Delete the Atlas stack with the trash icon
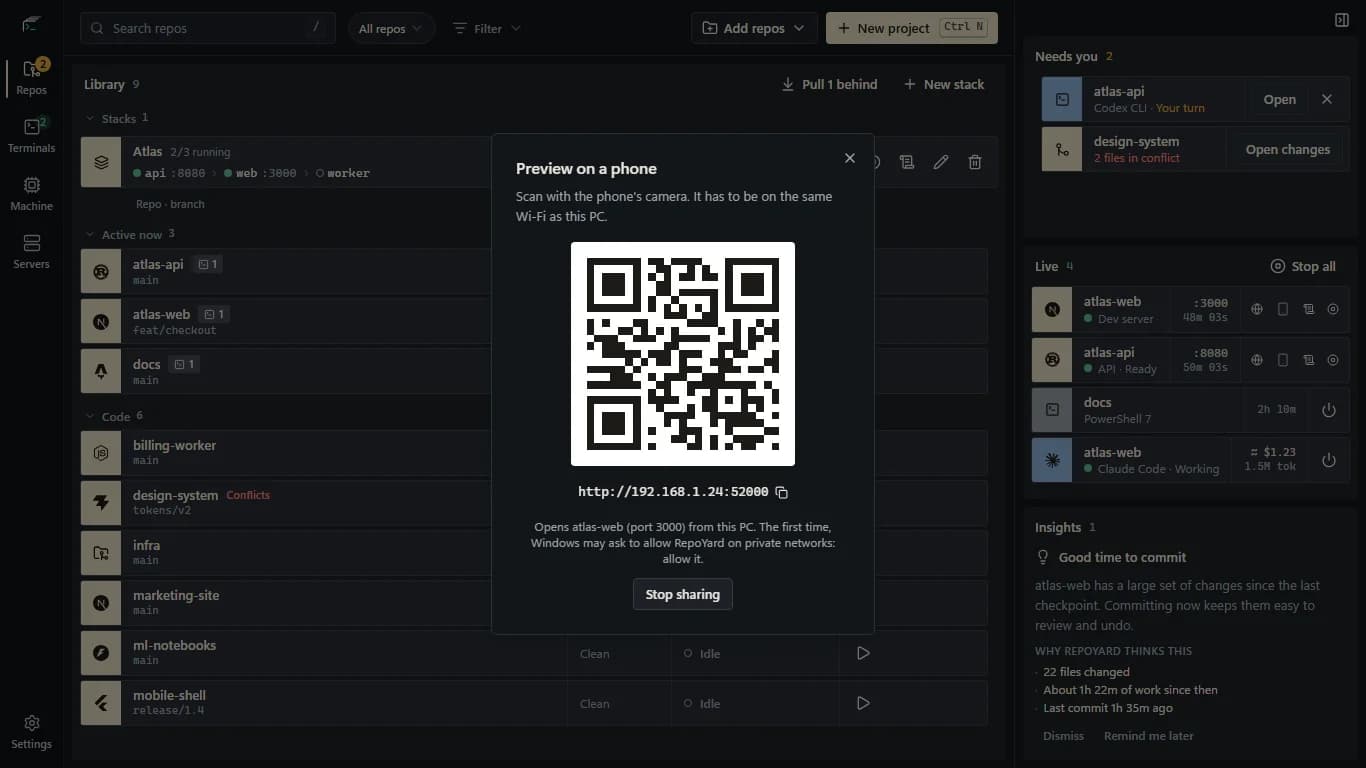1366x768 pixels. [975, 162]
